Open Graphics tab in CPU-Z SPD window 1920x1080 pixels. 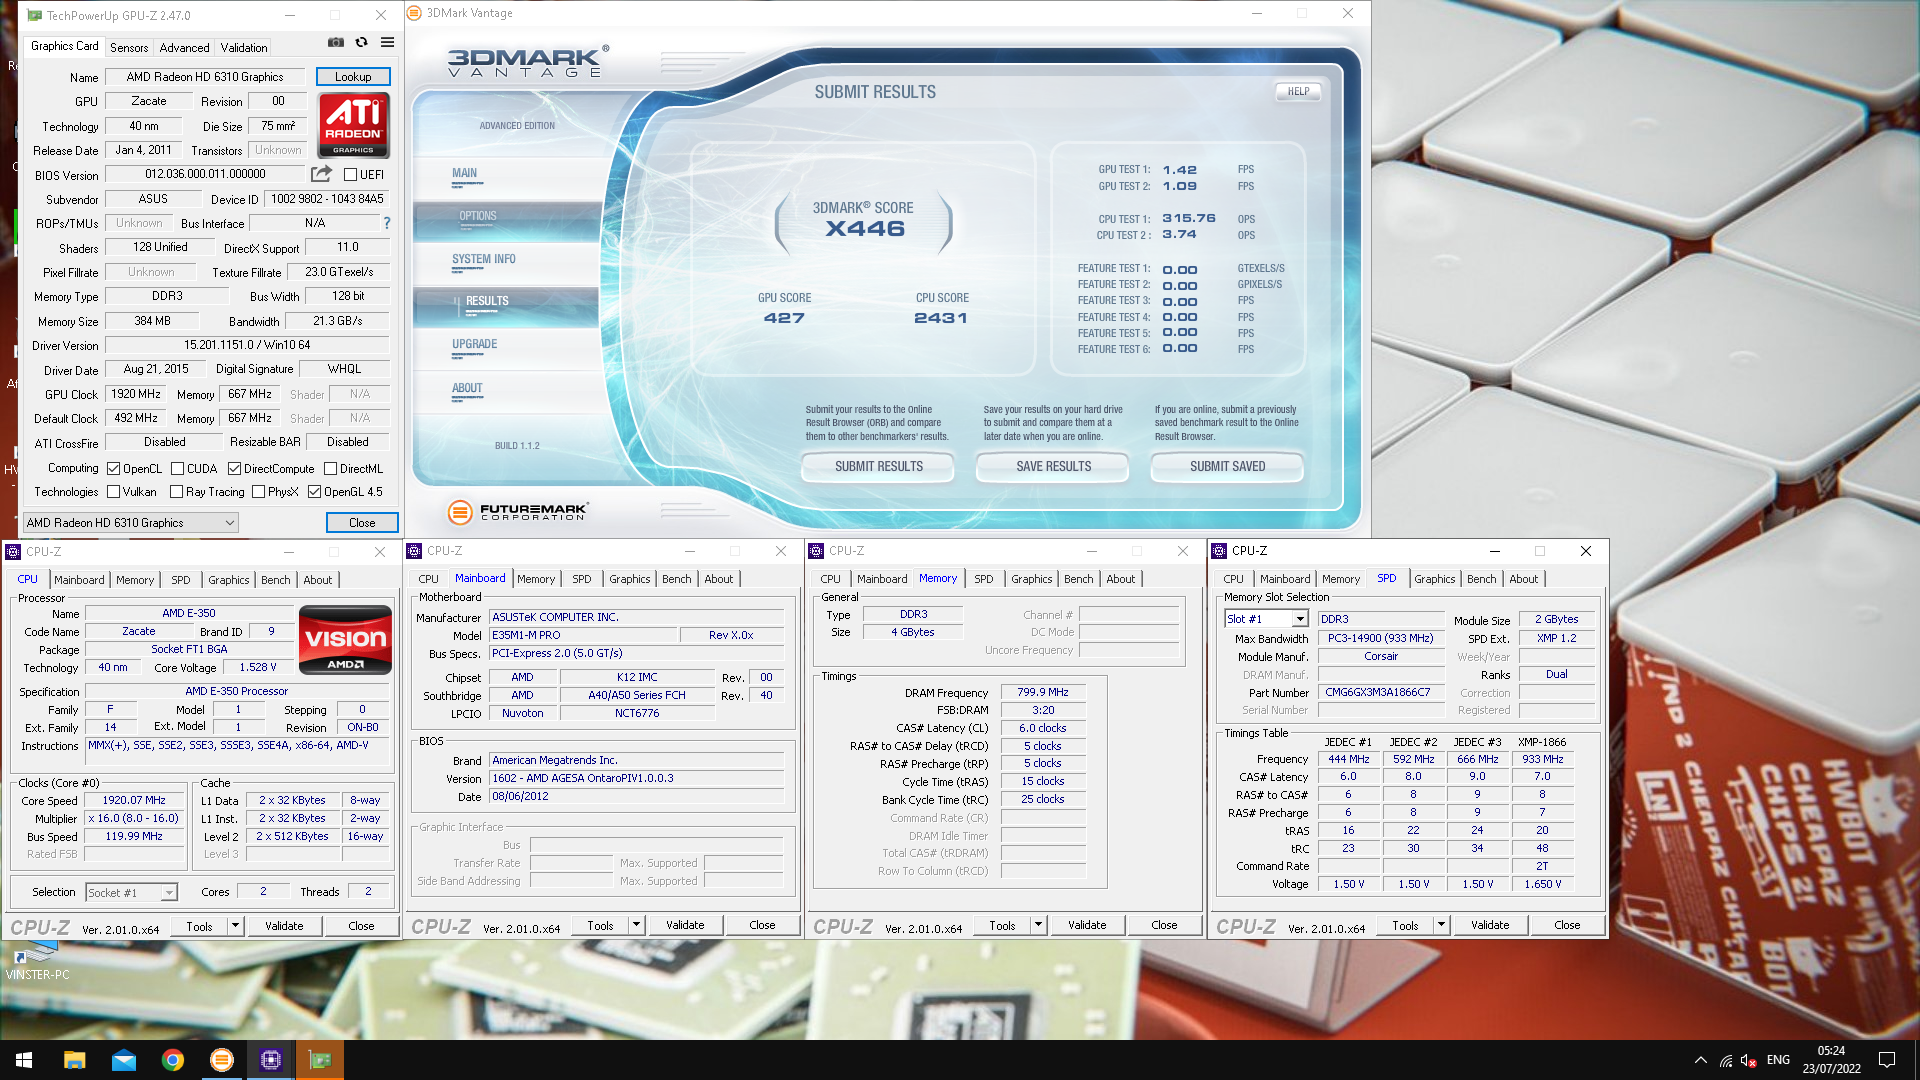1435,579
